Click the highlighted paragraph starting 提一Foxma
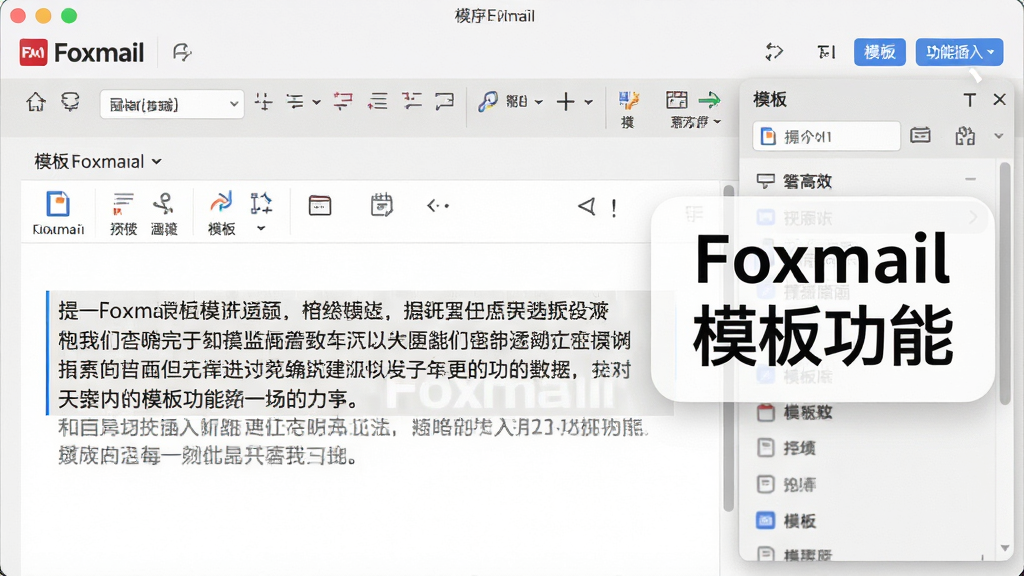 click(360, 353)
